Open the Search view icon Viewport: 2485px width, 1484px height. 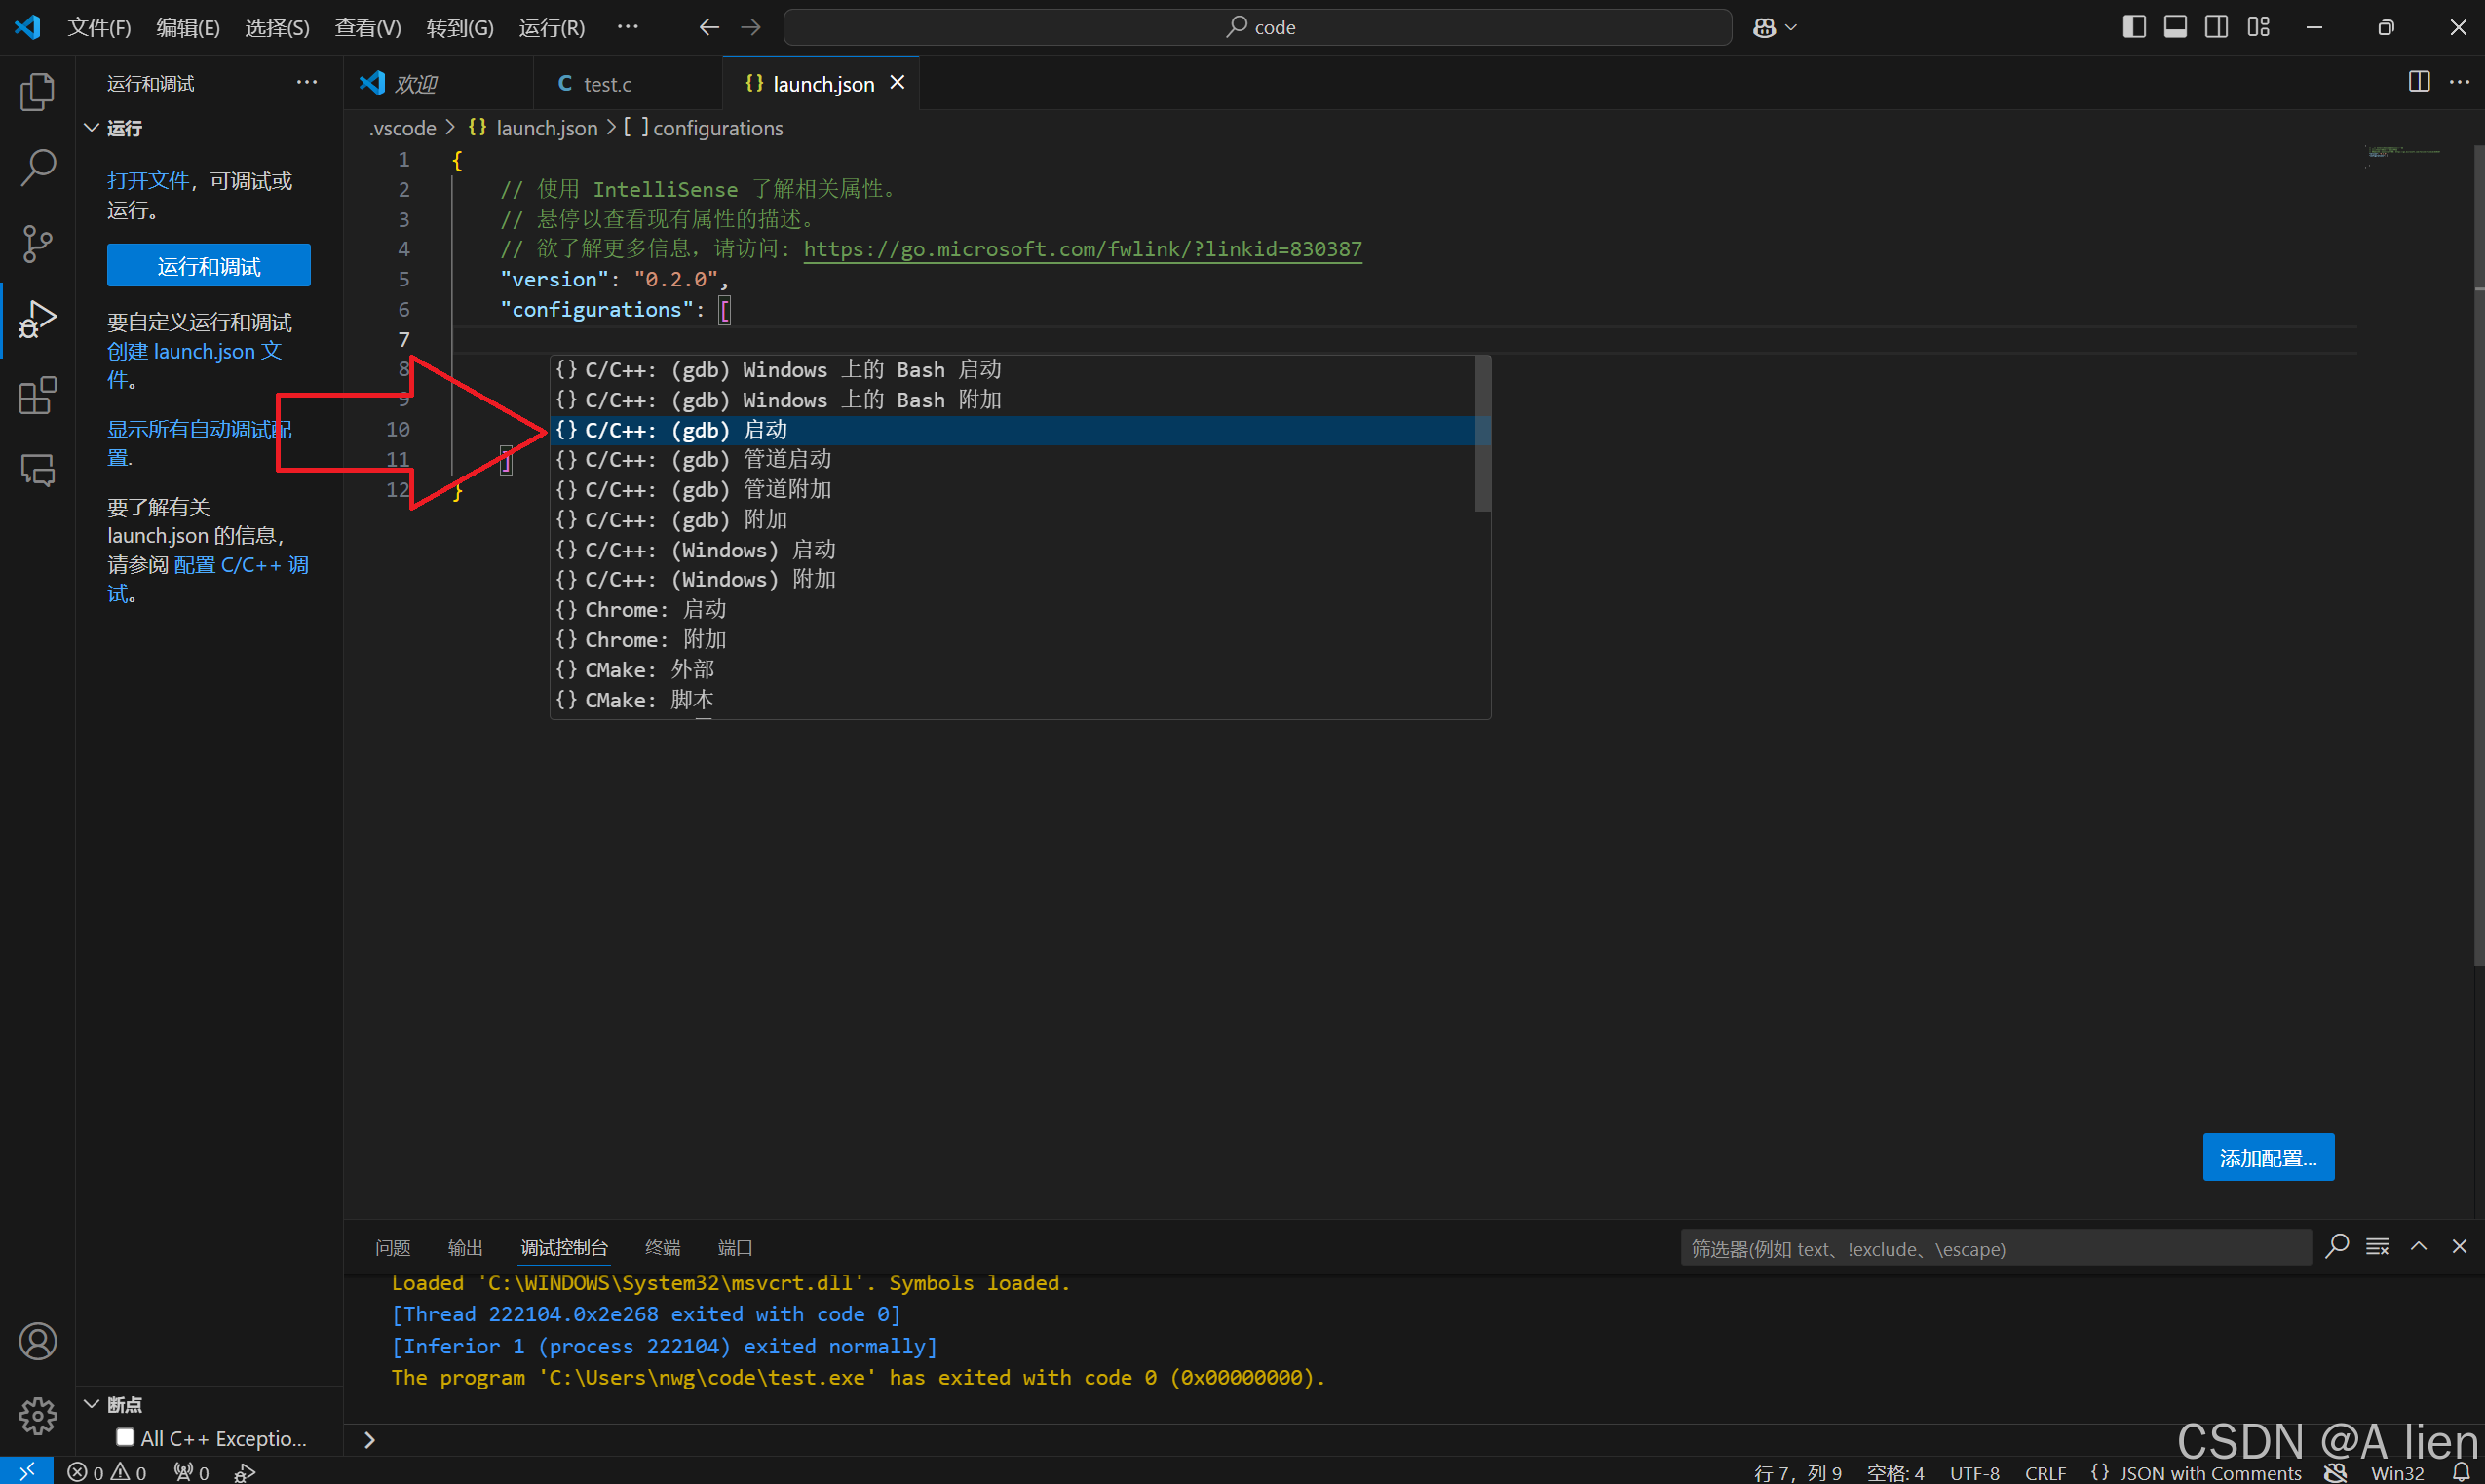click(x=37, y=167)
